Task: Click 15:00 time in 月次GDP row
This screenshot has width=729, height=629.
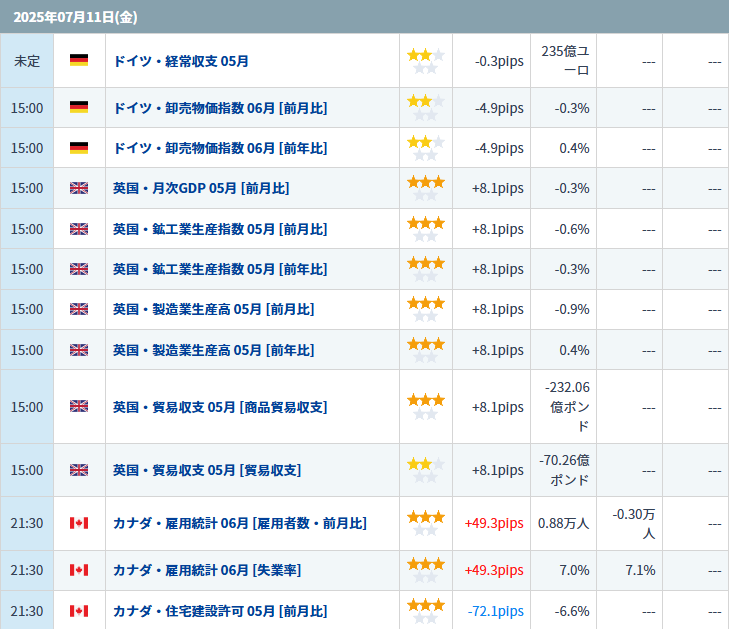Action: click(27, 188)
